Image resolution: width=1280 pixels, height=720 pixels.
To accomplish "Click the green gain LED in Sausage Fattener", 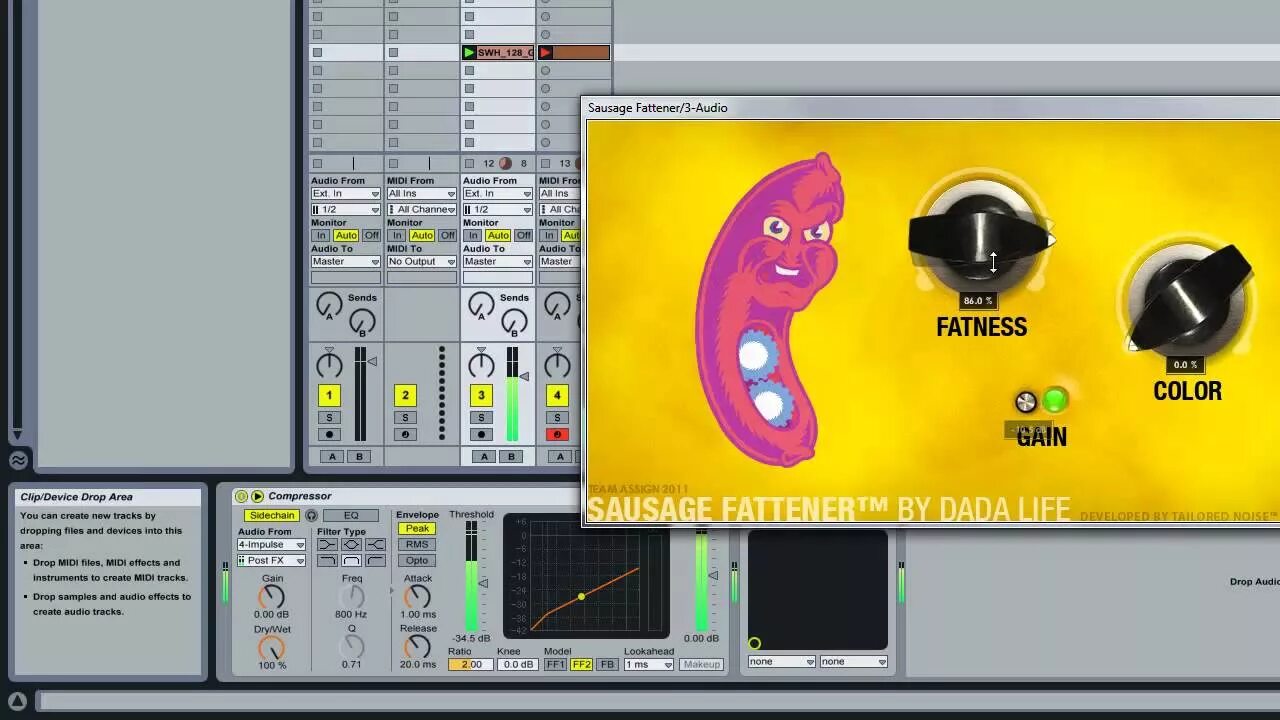I will 1055,401.
